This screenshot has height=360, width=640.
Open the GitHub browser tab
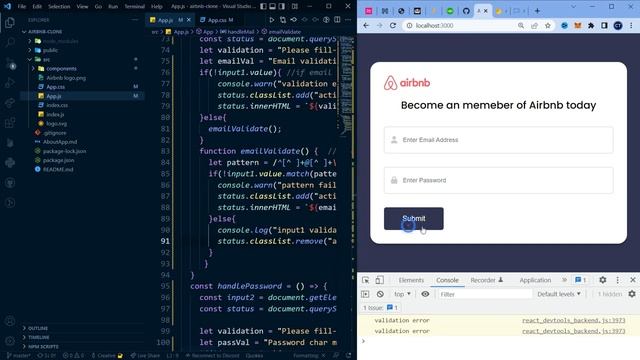click(466, 11)
